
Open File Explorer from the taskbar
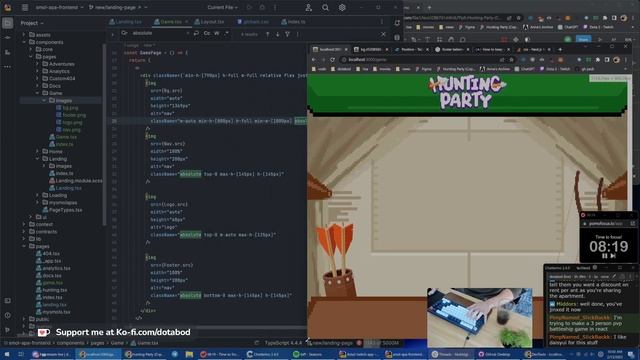pos(189,354)
